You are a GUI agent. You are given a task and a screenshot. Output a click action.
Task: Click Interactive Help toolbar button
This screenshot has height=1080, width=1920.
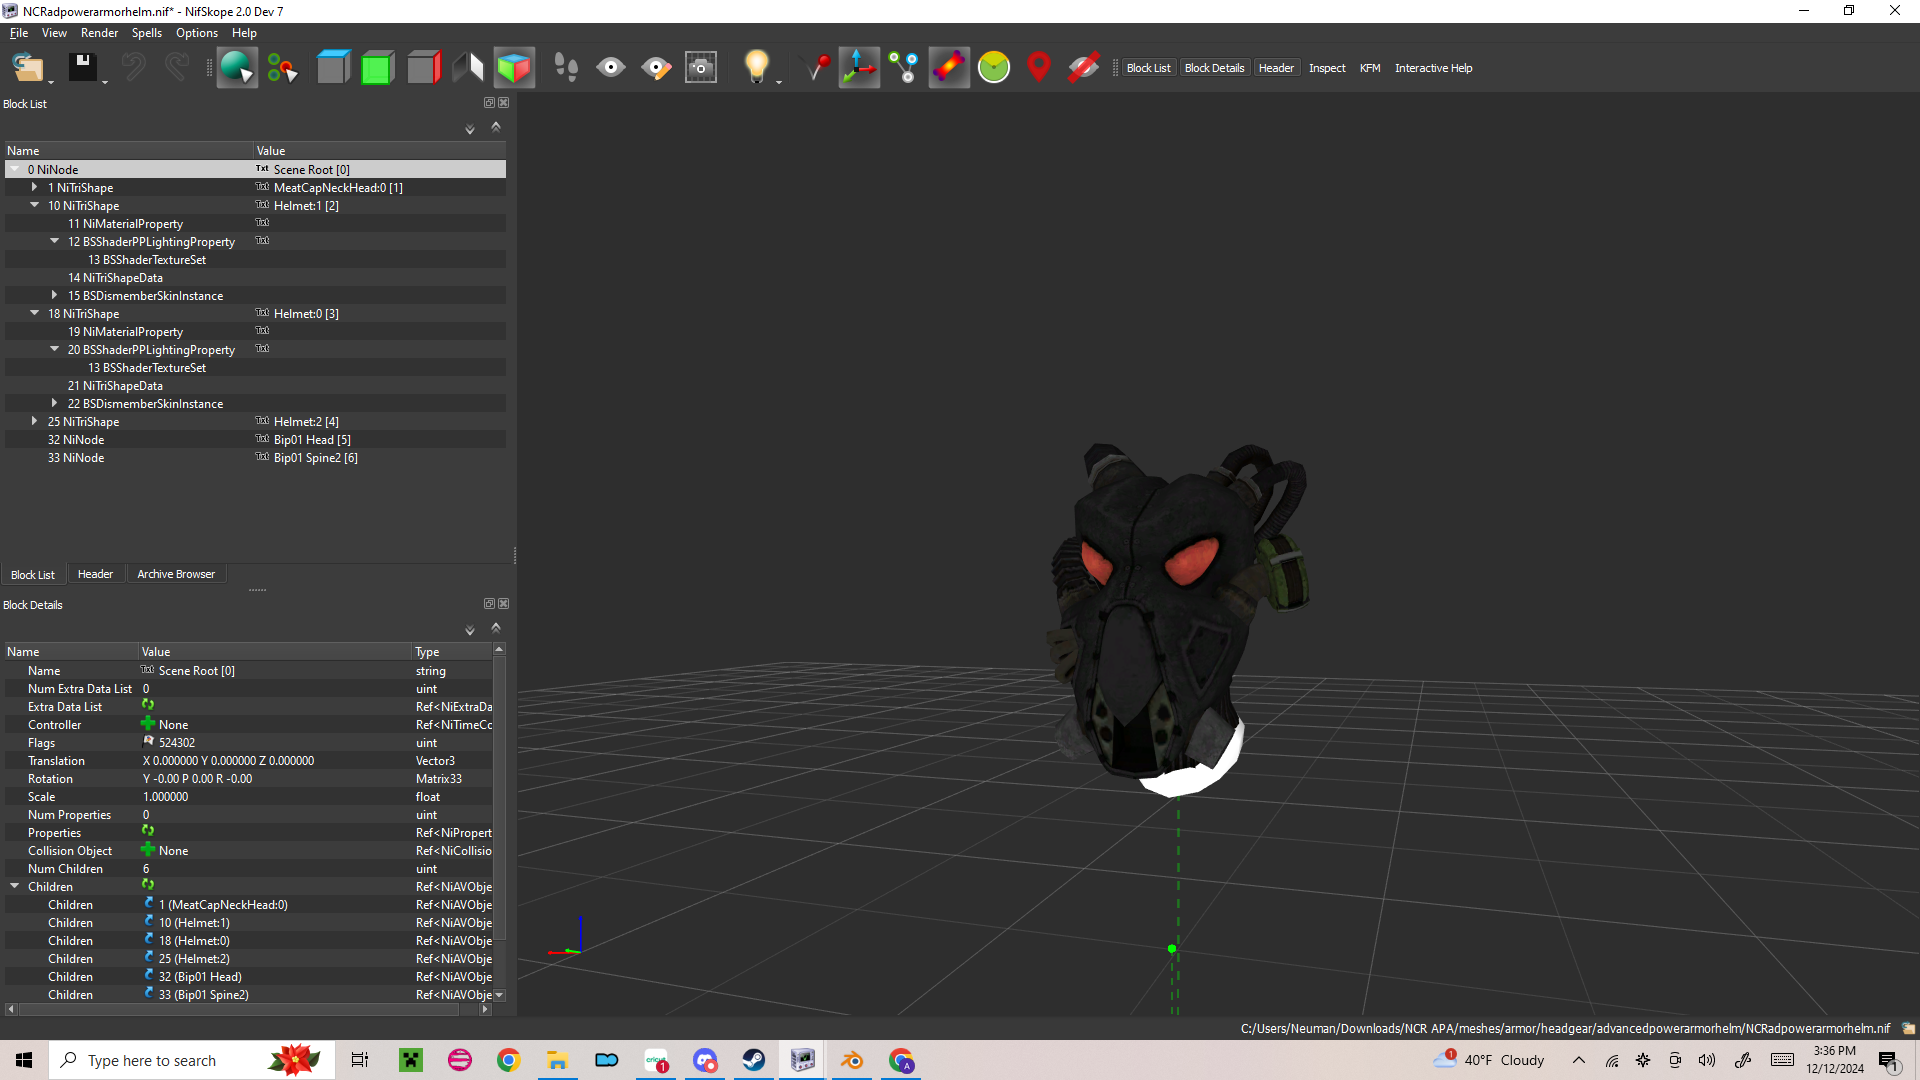click(1433, 68)
